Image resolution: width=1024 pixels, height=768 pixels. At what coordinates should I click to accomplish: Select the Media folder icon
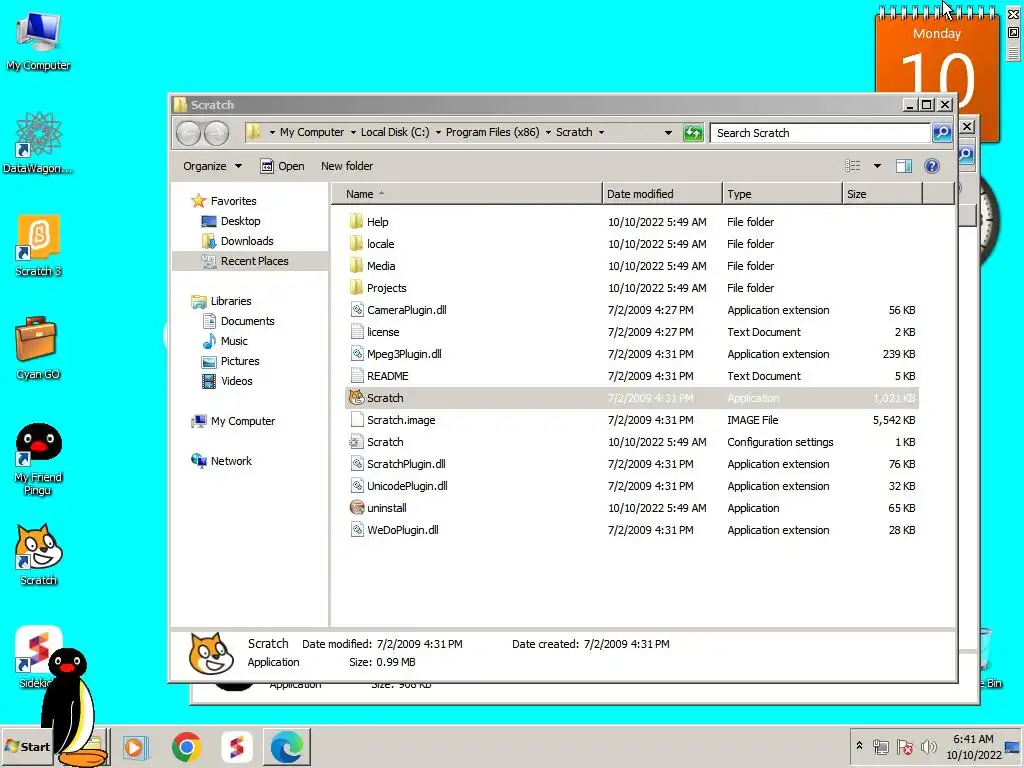pyautogui.click(x=356, y=266)
